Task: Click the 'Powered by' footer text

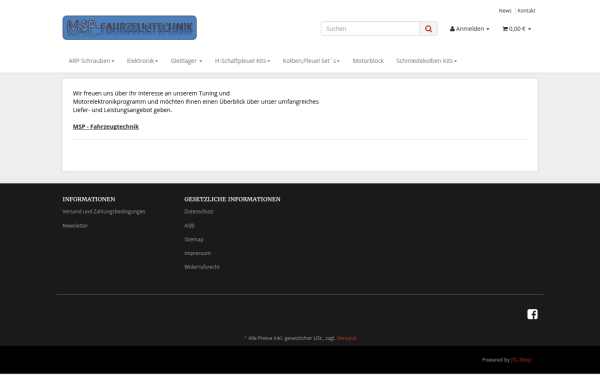Action: tap(496, 360)
